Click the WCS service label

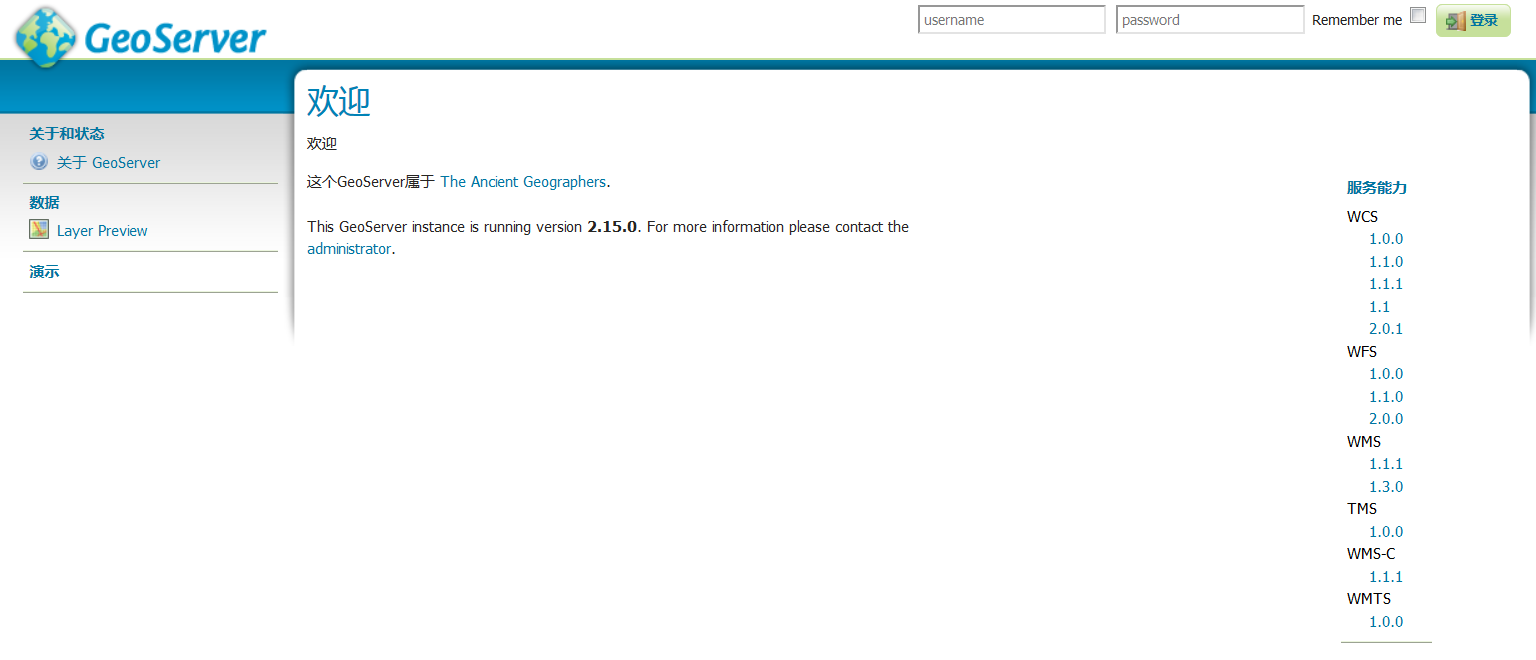click(x=1362, y=216)
